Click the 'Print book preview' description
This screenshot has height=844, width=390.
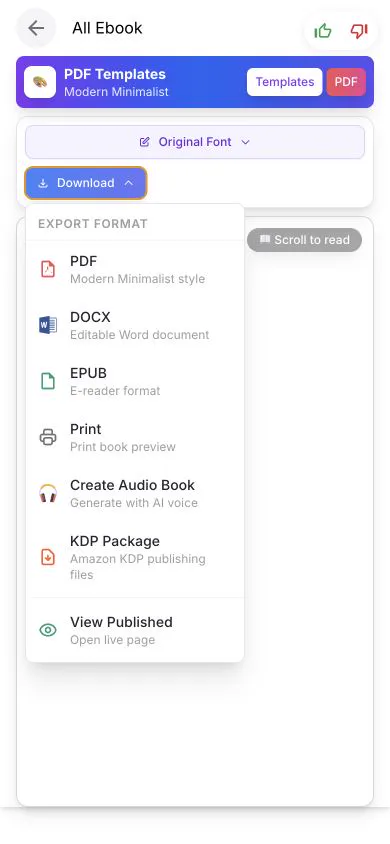pos(123,447)
